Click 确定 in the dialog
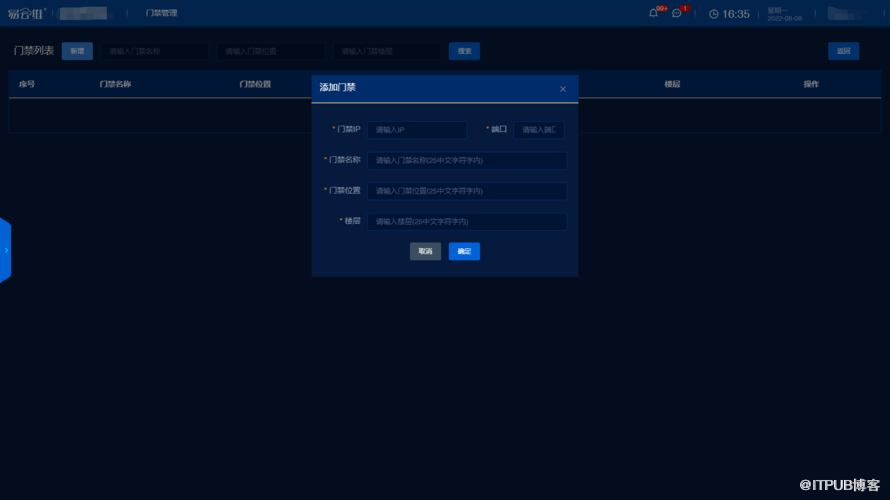This screenshot has height=500, width=890. coord(464,251)
